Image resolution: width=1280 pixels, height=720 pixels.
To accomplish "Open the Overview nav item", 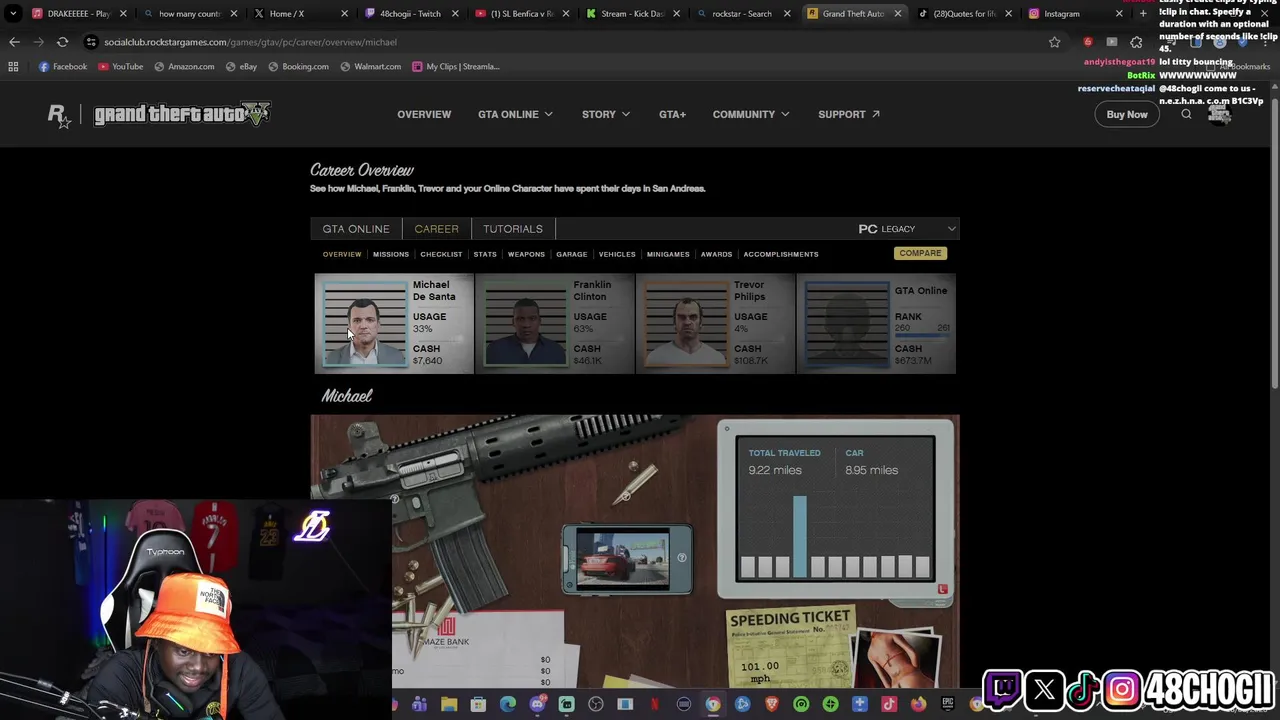I will point(424,114).
